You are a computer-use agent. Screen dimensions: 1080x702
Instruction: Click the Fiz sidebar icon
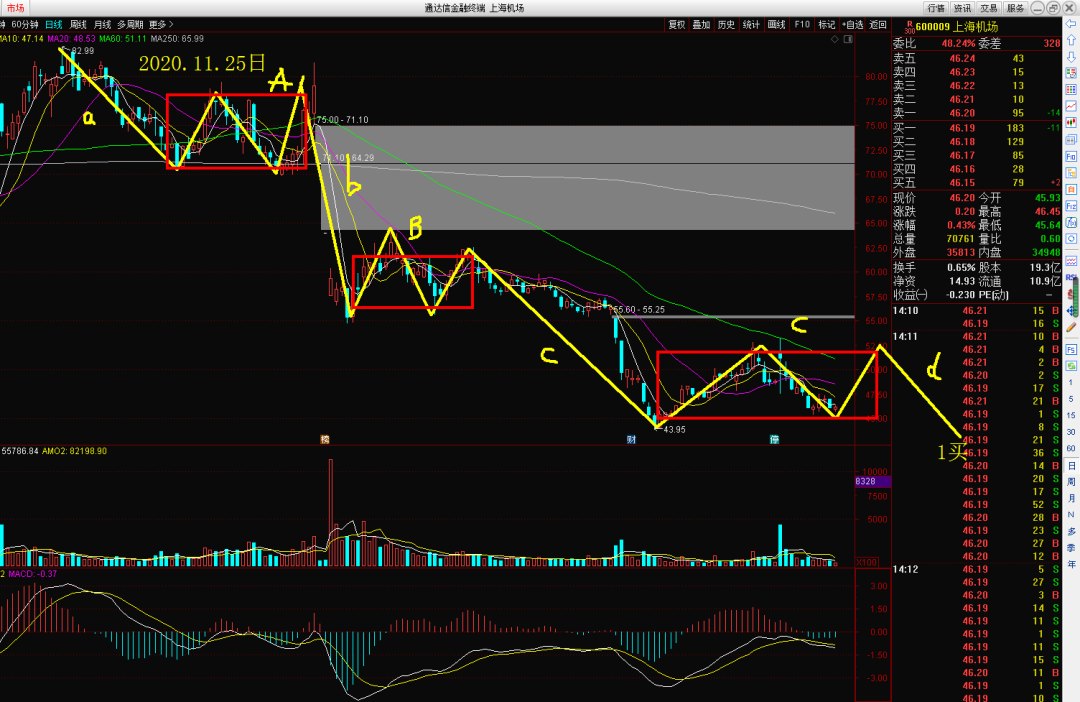1071,206
